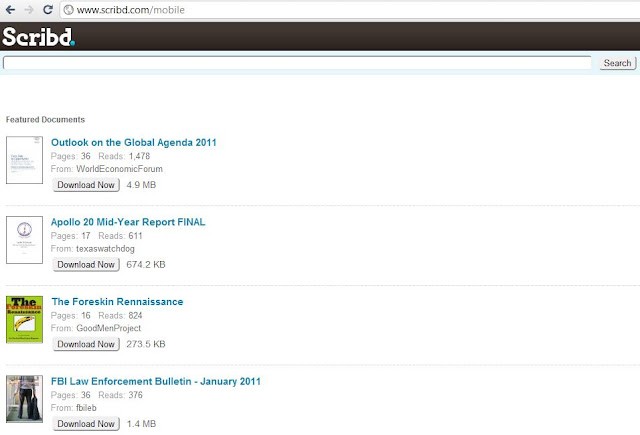Screen dimensions: 640x435
Task: Click the green Foreskin Rennaissance cover thumbnail
Action: pos(24,320)
